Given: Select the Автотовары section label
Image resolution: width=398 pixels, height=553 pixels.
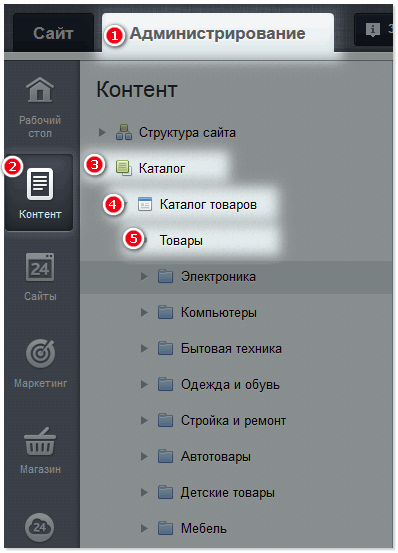Looking at the screenshot, I should coord(216,457).
